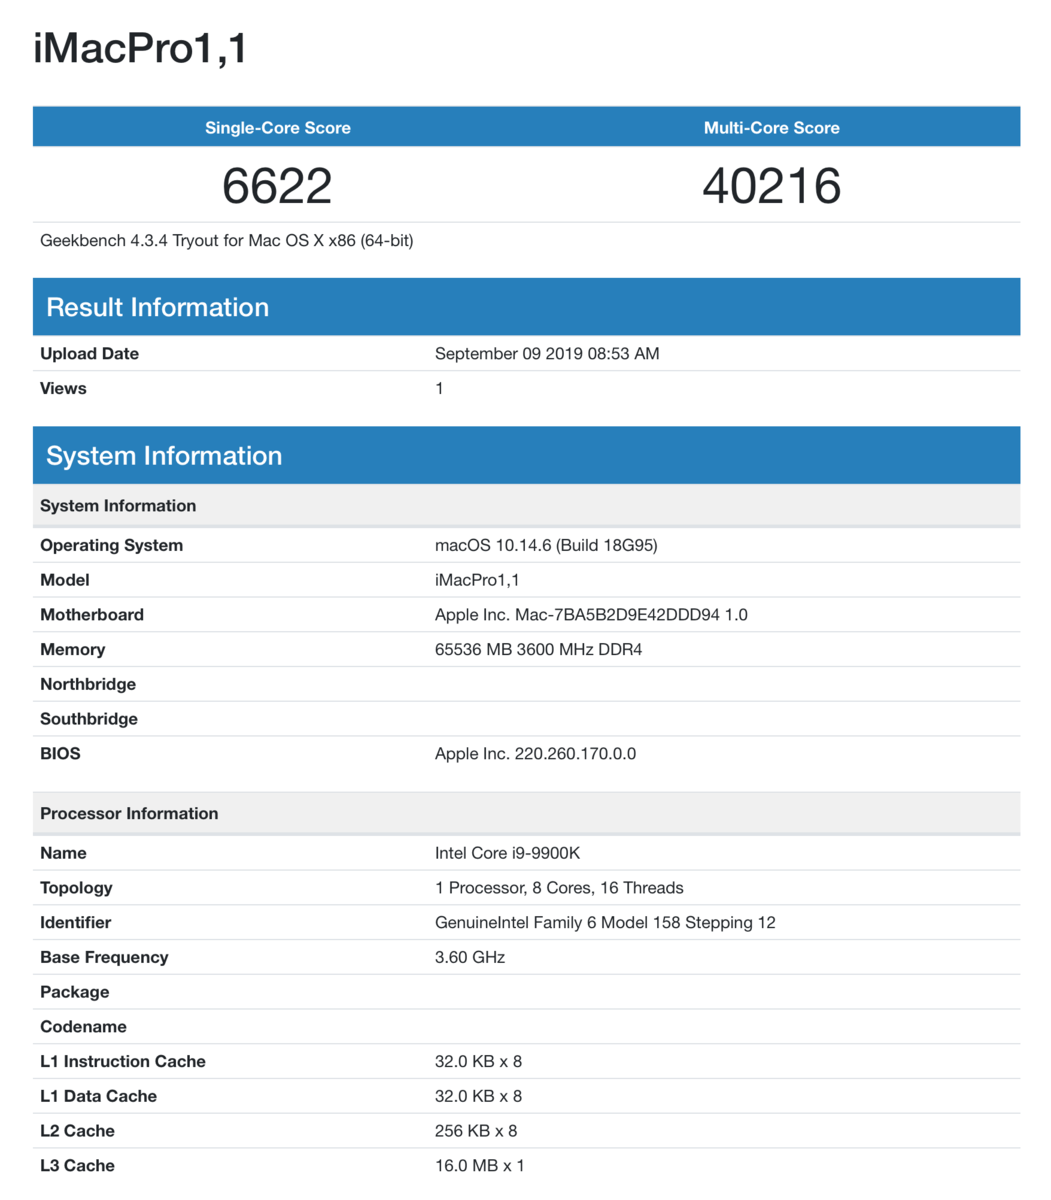1051x1200 pixels.
Task: Click the single-core score 6622
Action: point(277,186)
